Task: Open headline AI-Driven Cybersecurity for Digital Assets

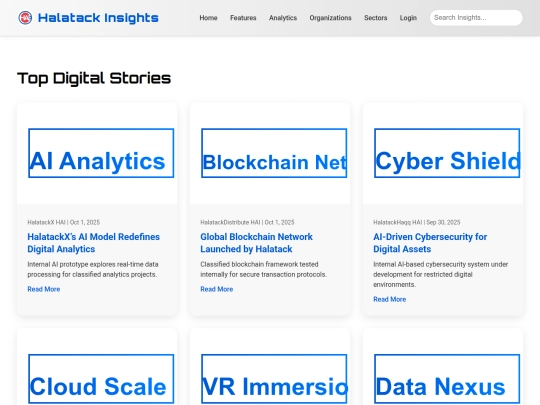Action: tap(430, 243)
